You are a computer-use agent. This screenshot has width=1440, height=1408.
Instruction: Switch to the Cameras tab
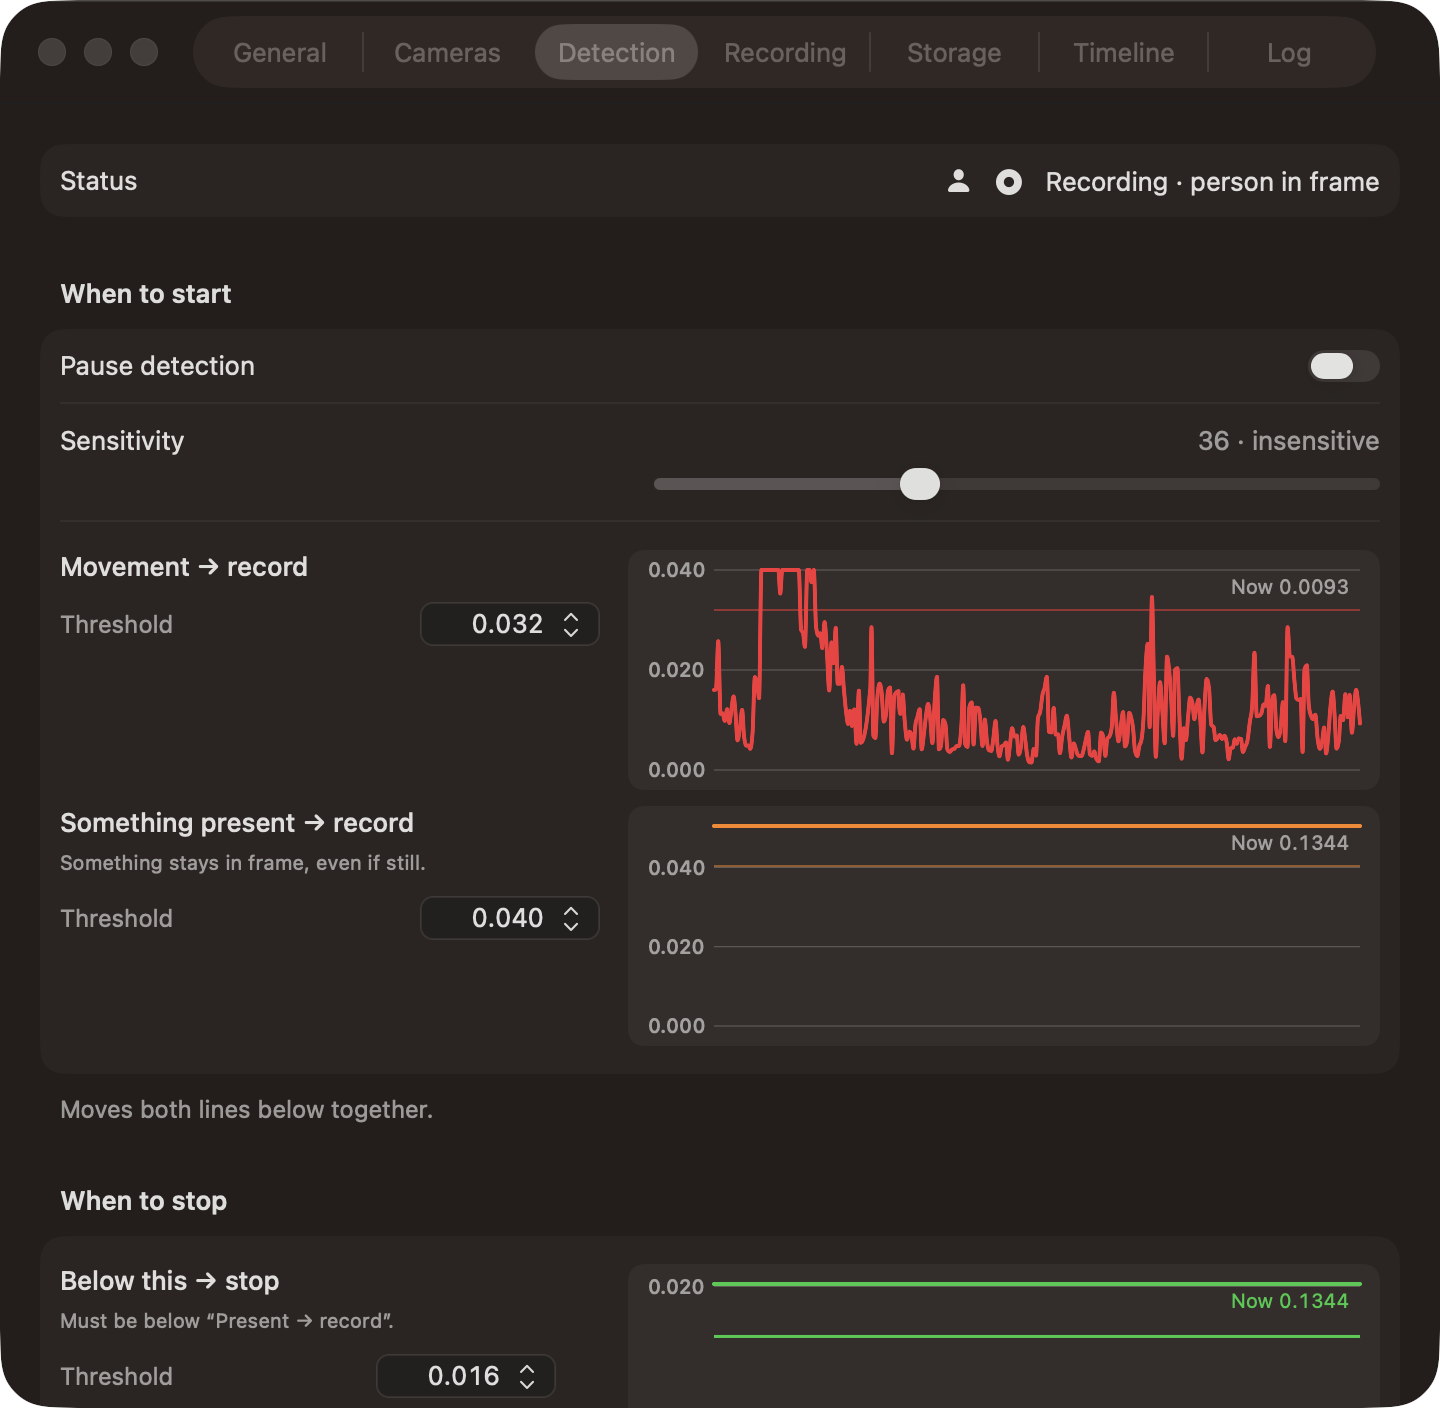[447, 53]
